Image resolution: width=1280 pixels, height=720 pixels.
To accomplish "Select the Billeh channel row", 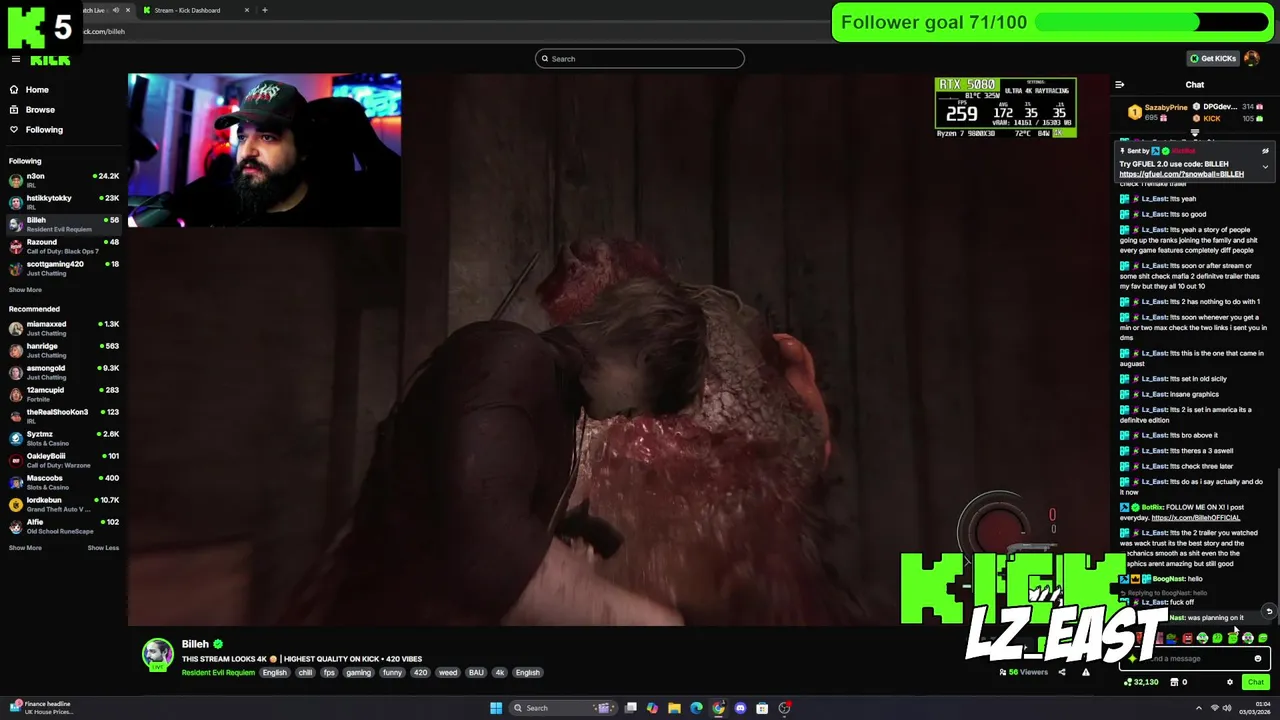I will click(64, 224).
